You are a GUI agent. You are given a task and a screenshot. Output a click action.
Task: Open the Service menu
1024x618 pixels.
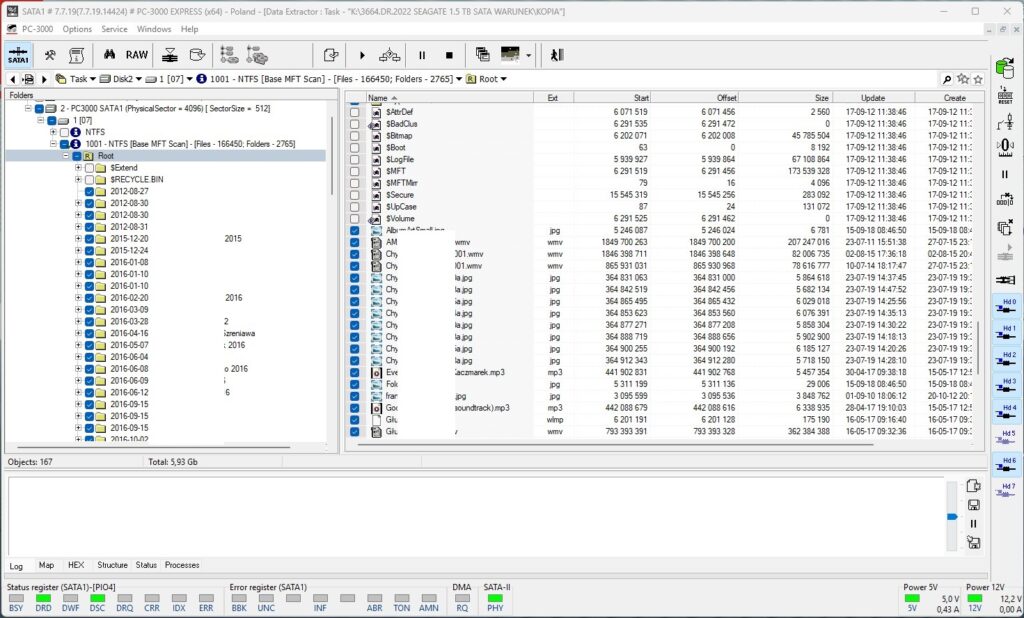(114, 29)
